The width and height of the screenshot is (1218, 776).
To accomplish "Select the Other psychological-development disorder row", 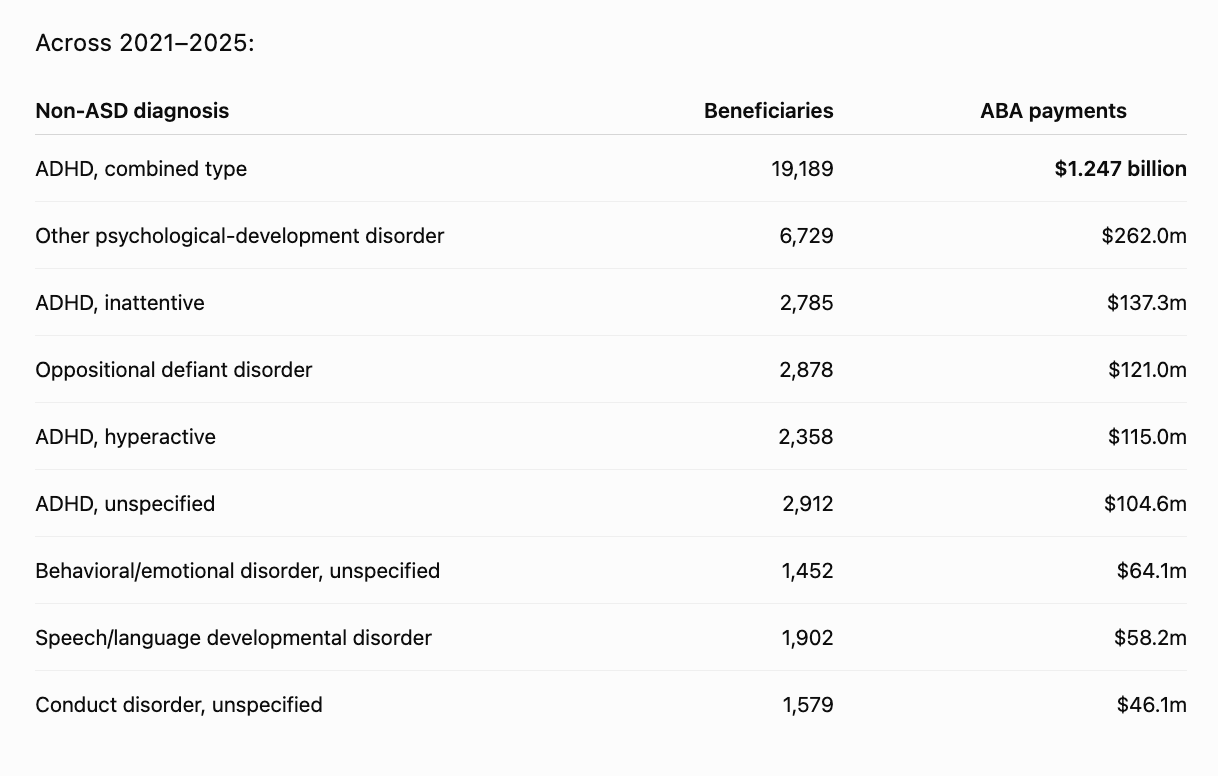I will [611, 236].
